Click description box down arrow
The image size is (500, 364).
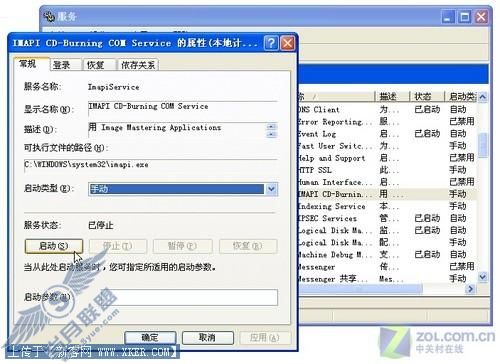click(272, 134)
